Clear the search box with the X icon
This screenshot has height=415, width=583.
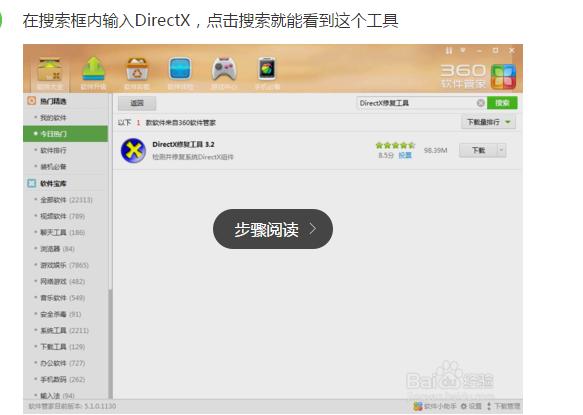pos(480,103)
